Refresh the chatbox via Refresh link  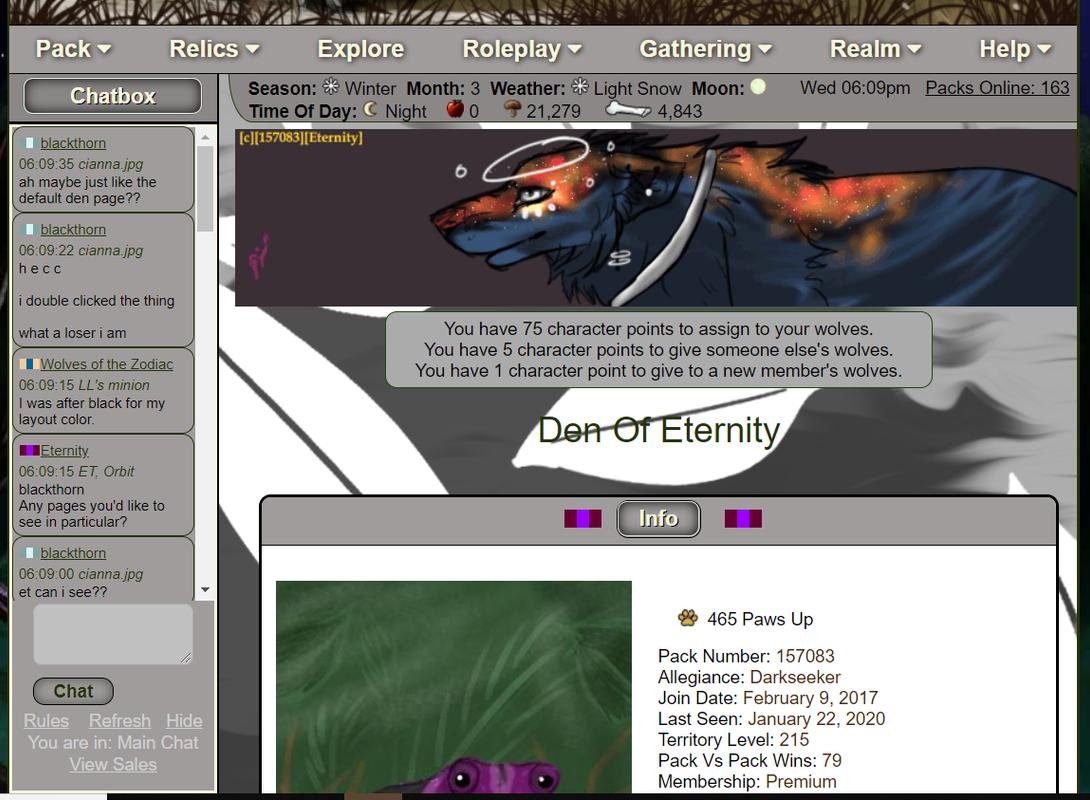pyautogui.click(x=120, y=721)
